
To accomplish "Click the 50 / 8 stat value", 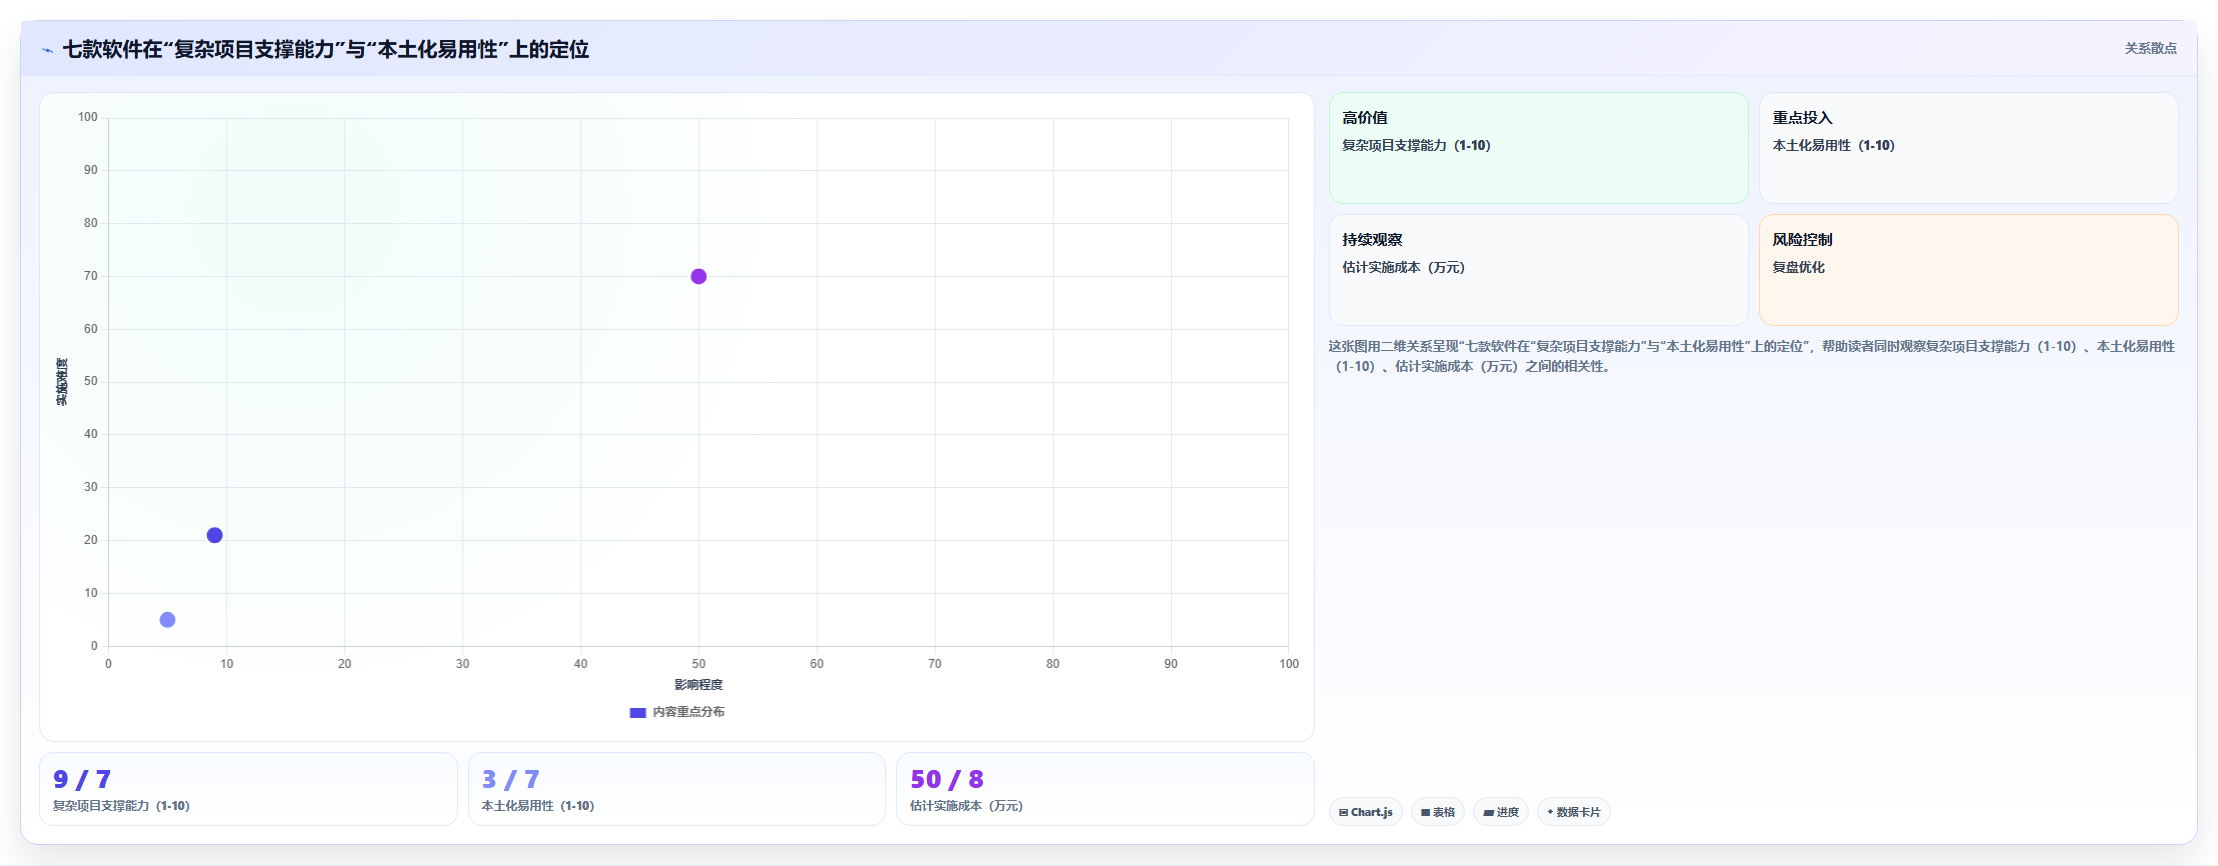I will coord(946,779).
